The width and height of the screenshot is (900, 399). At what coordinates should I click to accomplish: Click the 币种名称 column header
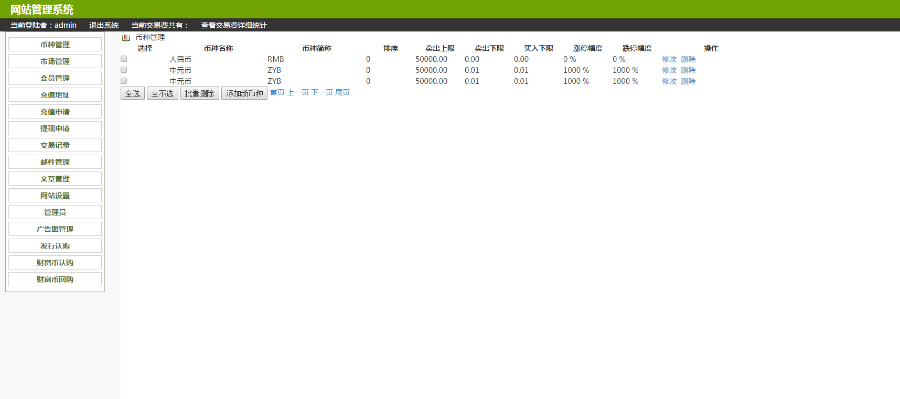tap(218, 48)
